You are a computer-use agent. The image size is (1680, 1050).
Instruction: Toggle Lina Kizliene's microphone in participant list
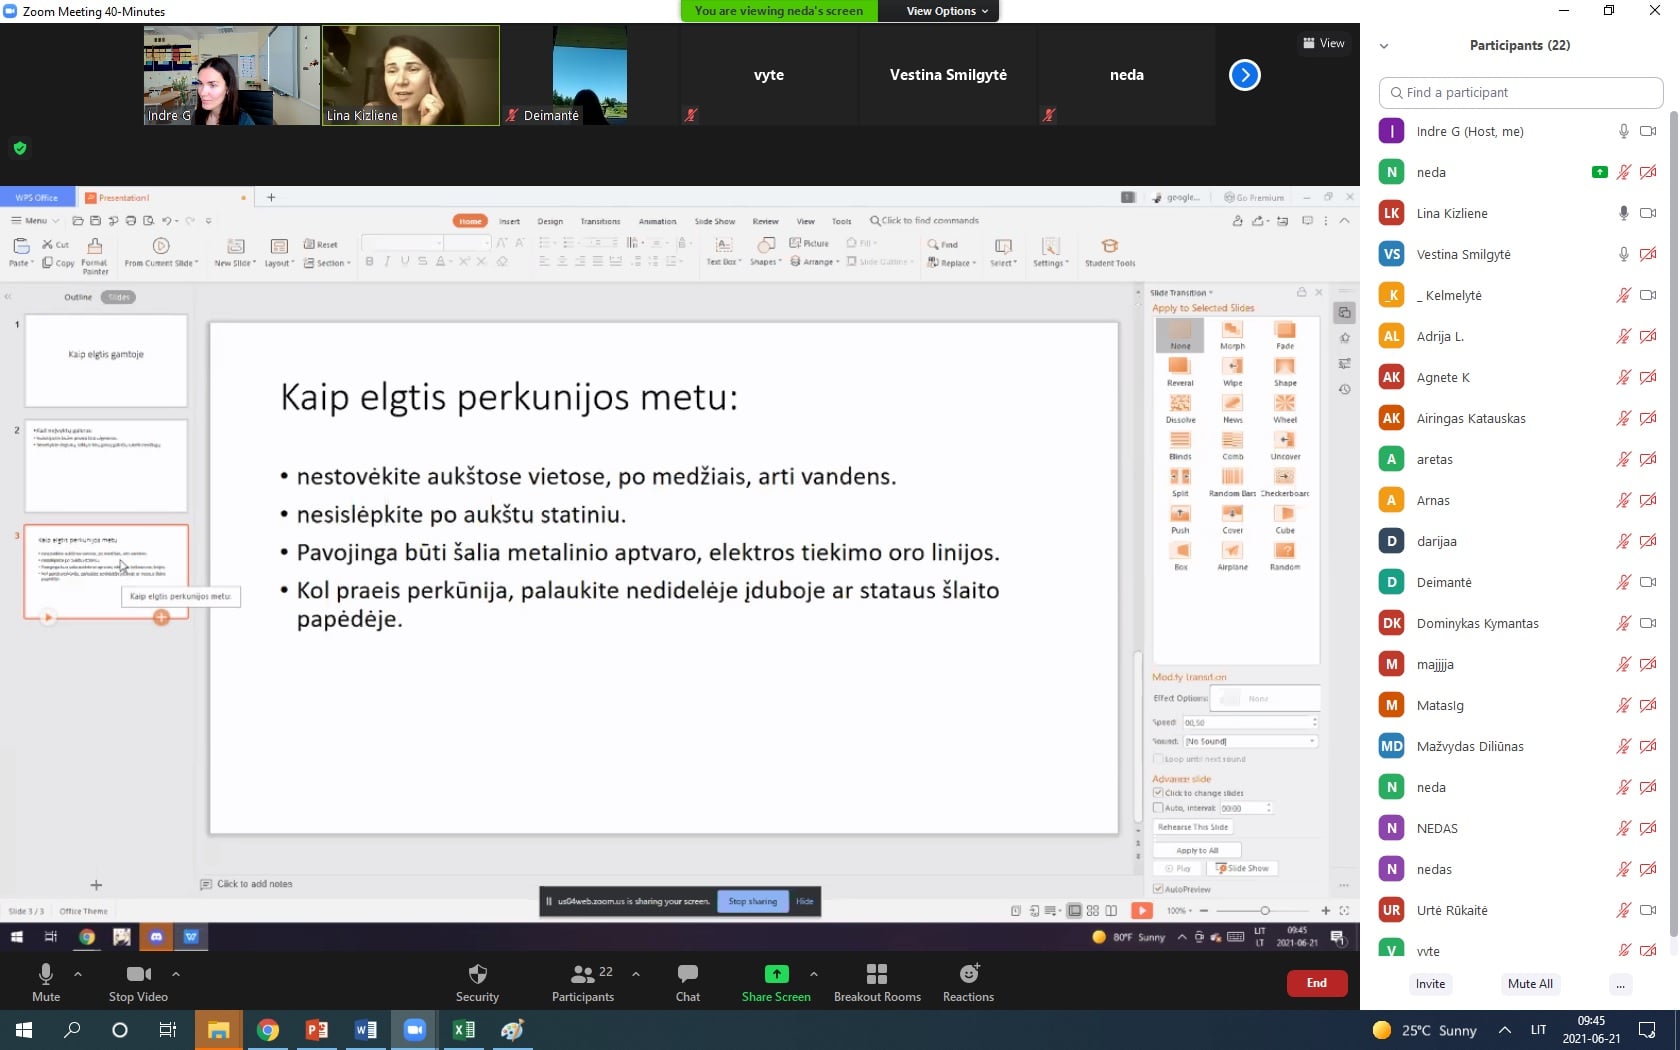[1624, 213]
